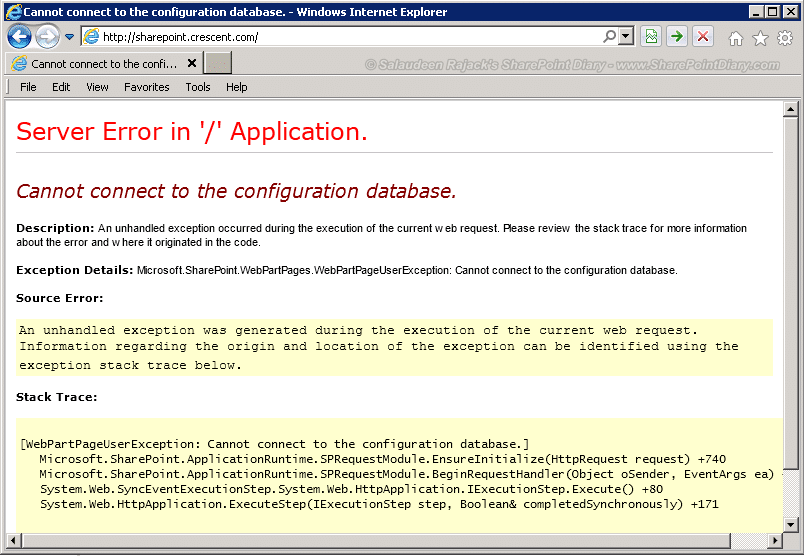Open the Tools gear icon
This screenshot has width=804, height=556.
785,38
